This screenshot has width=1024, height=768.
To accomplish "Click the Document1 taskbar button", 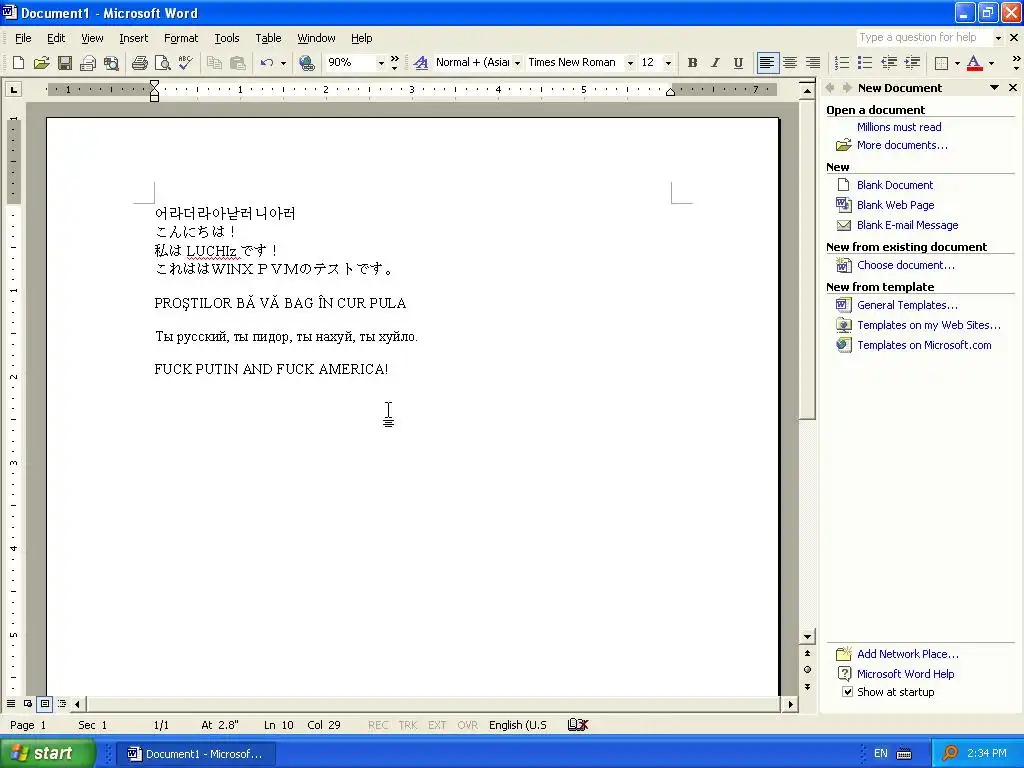I will tap(196, 754).
